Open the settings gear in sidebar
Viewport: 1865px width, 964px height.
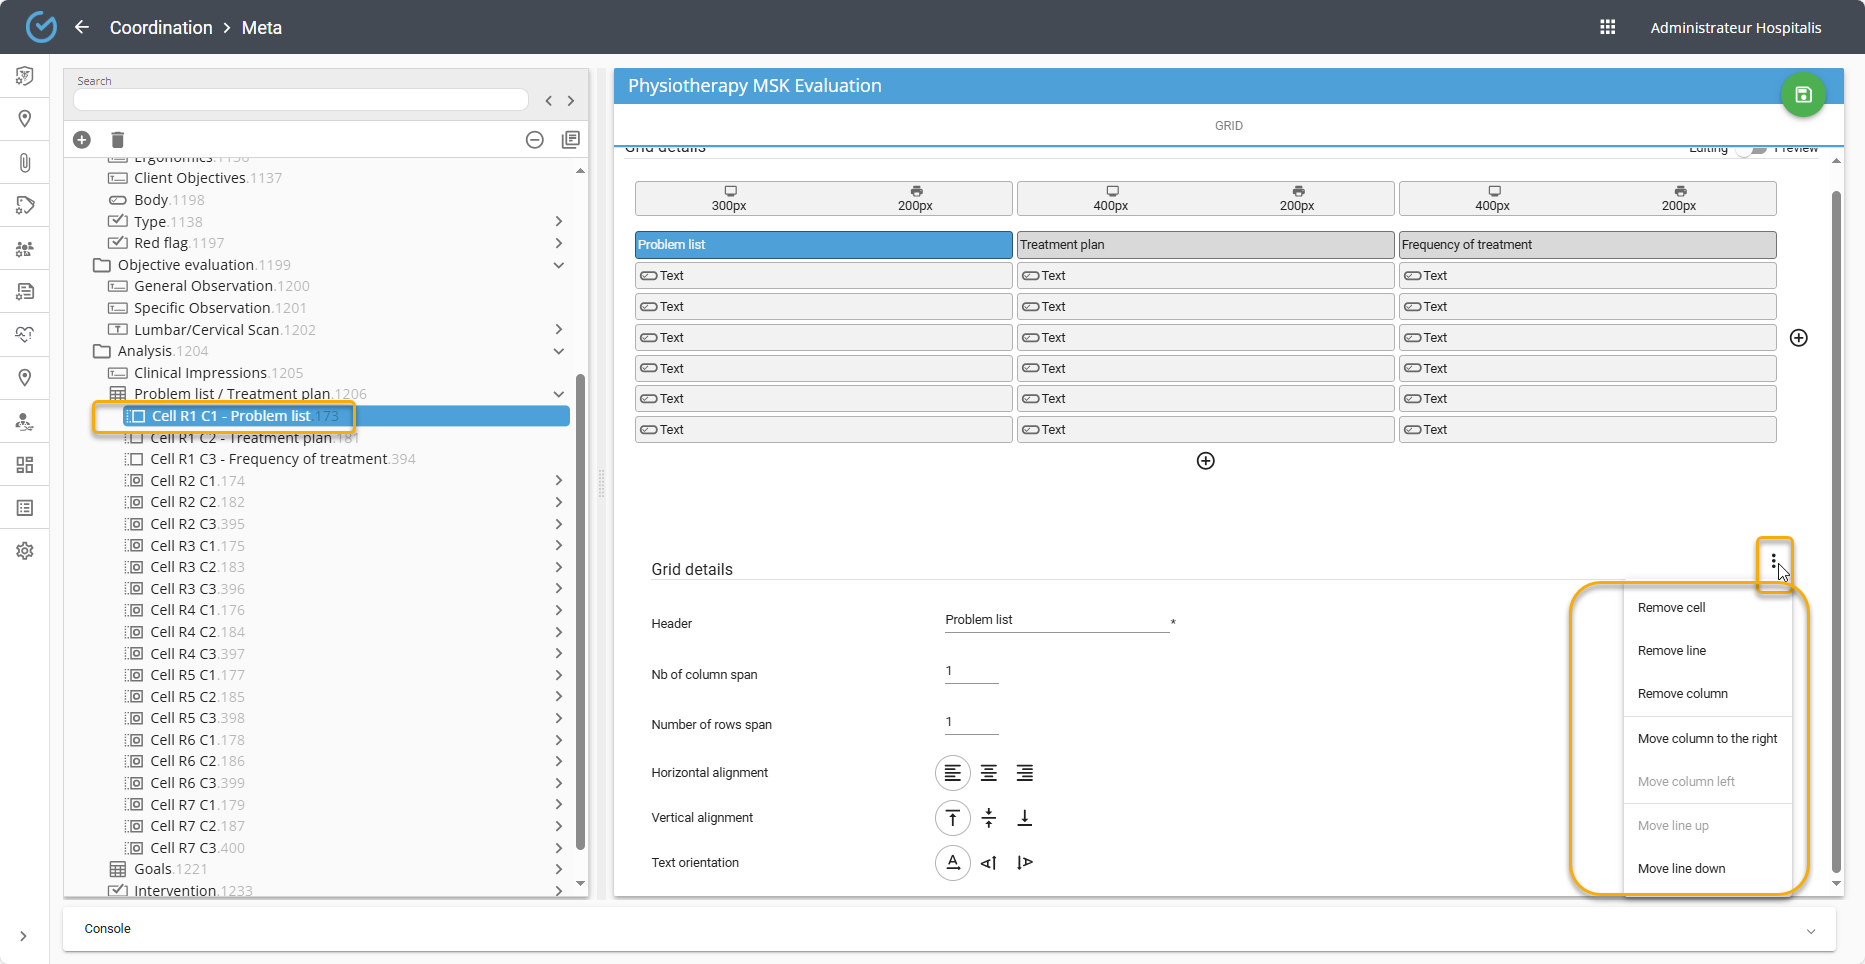(25, 551)
